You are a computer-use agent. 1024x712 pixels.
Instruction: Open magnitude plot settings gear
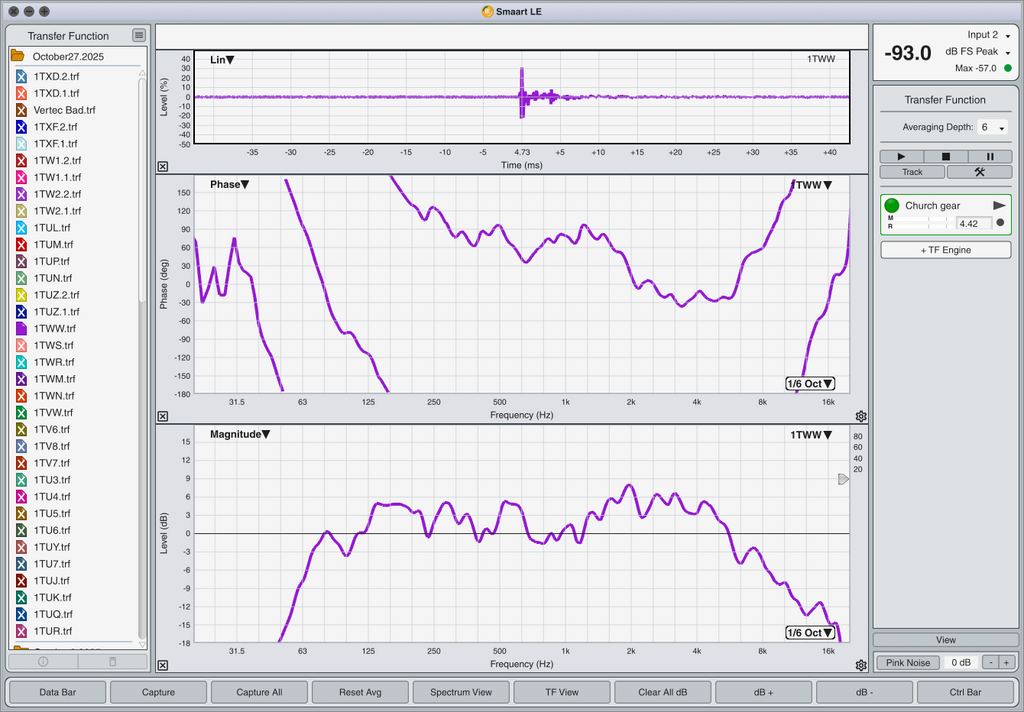[x=861, y=665]
